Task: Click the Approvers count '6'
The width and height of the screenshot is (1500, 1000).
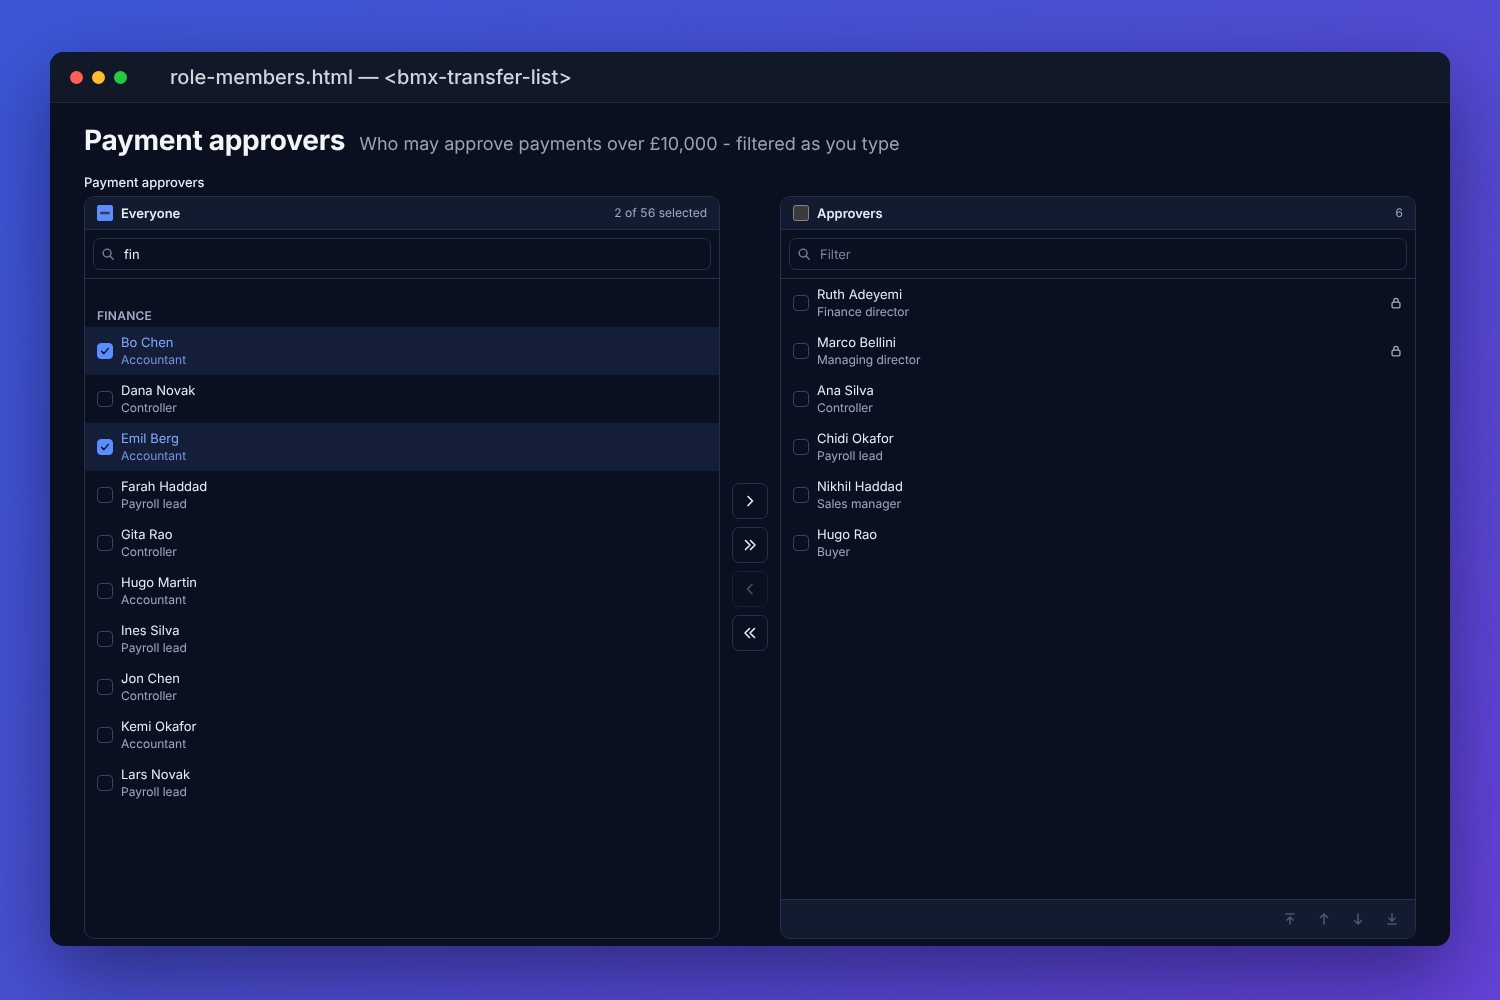Action: tap(1399, 213)
